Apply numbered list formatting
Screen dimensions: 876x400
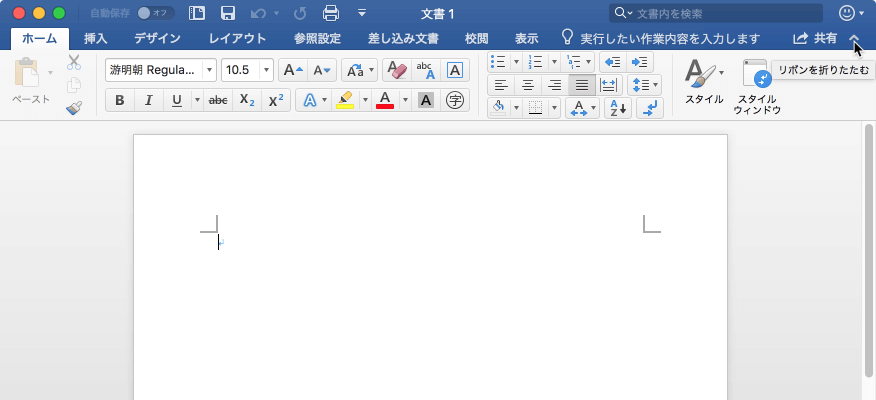(x=536, y=61)
